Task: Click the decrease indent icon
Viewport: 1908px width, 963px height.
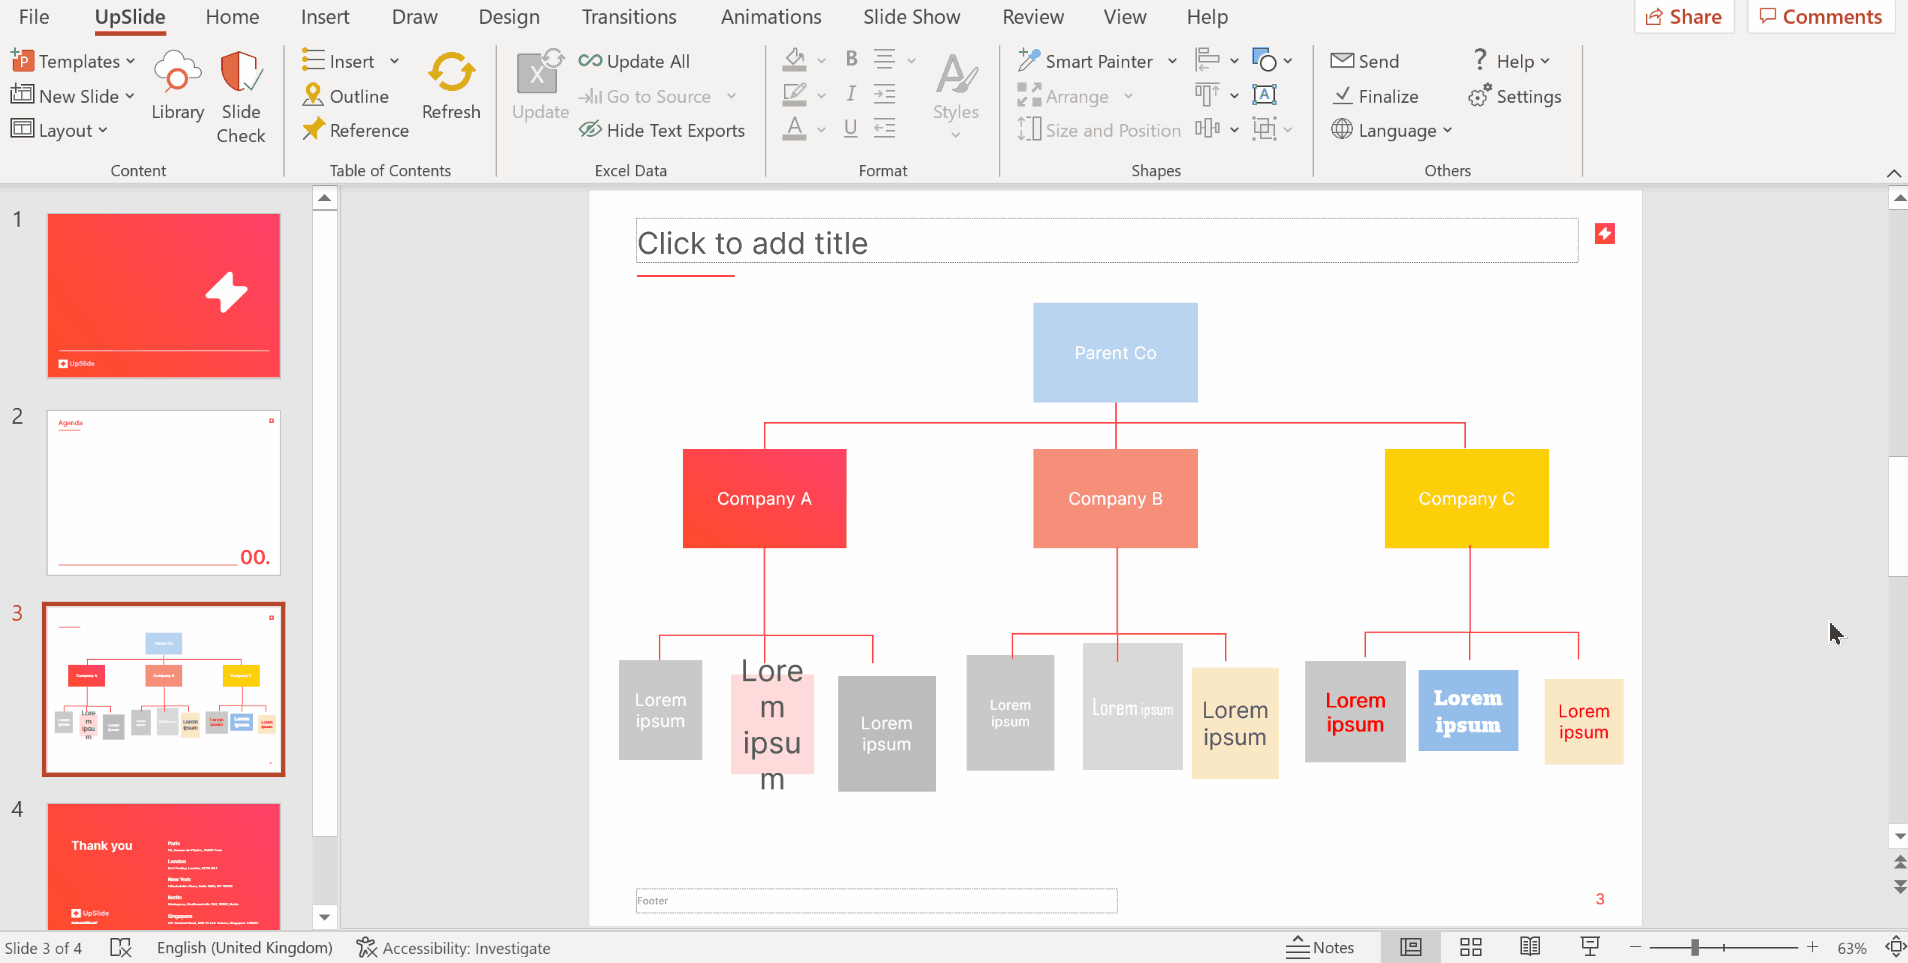Action: 884,128
